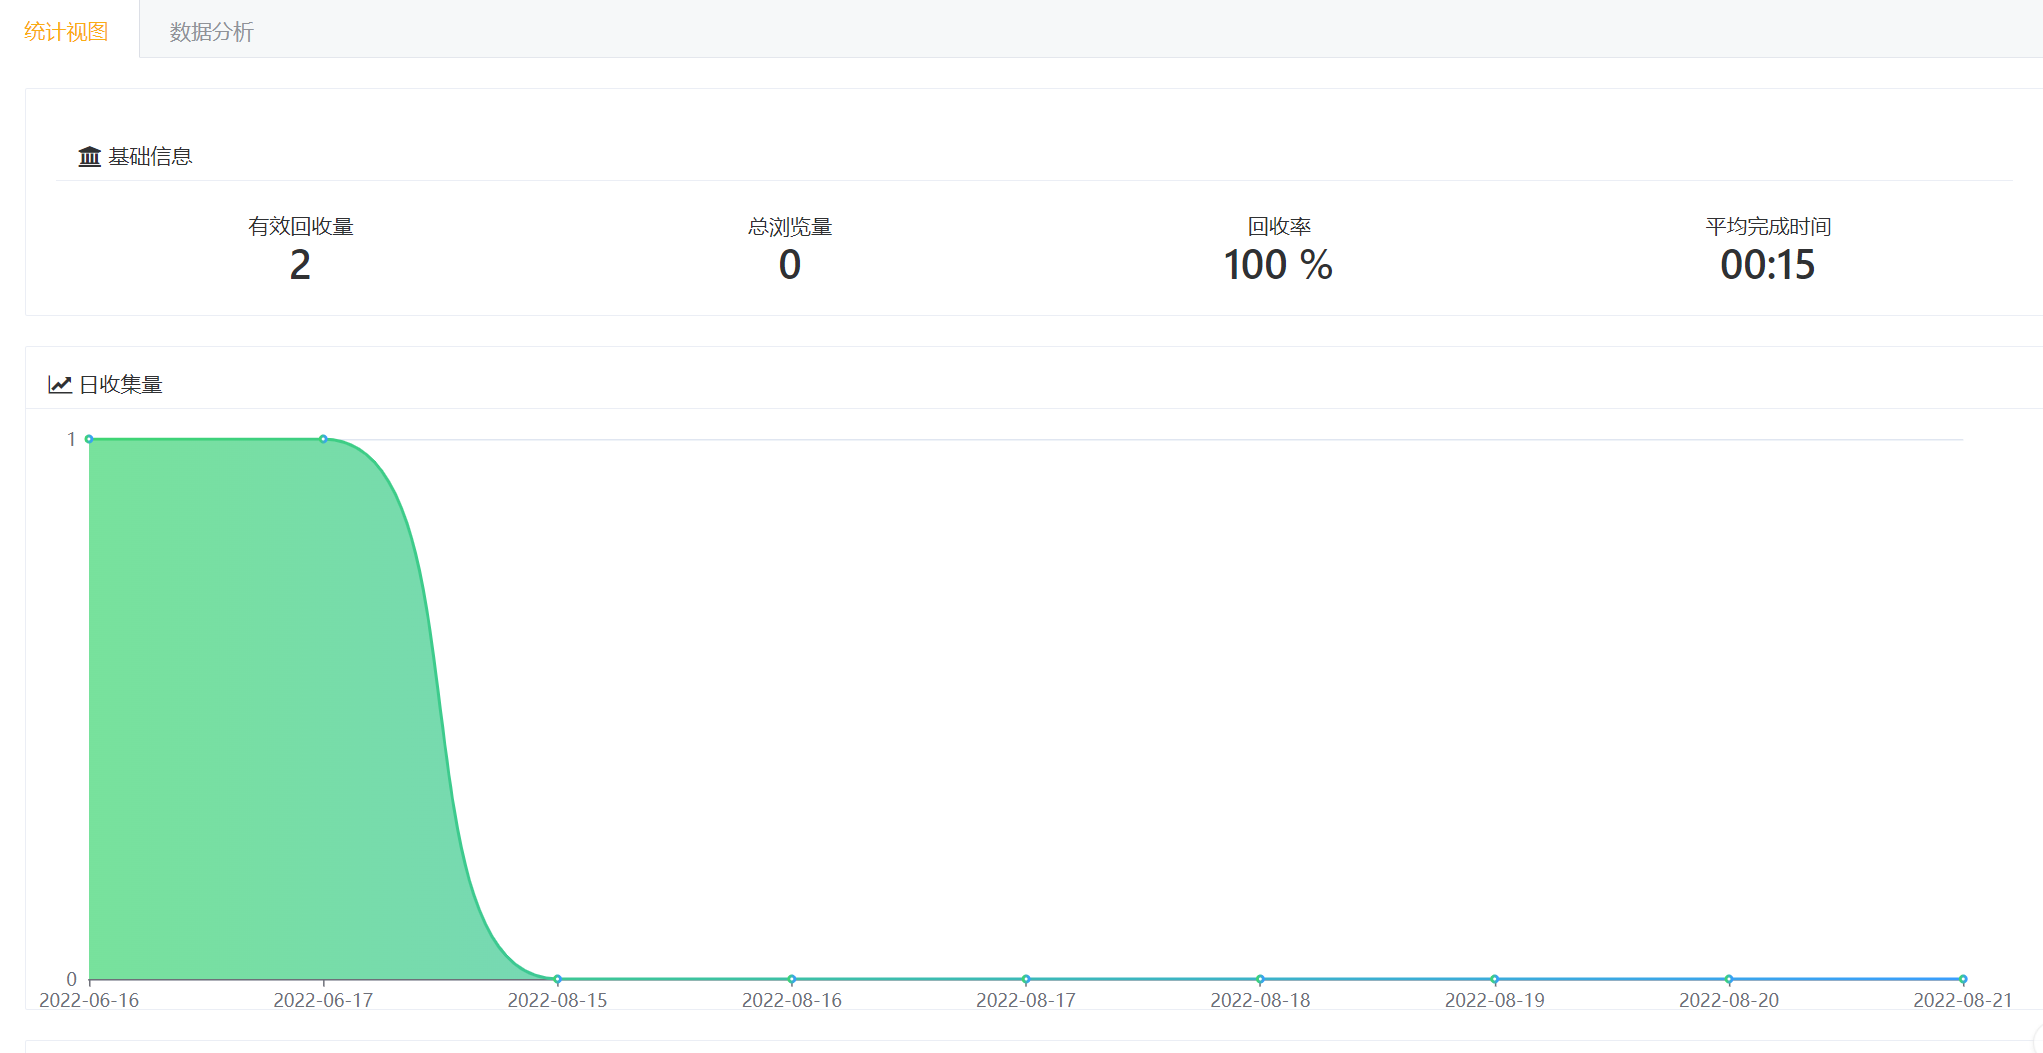
Task: Click the 100 % recovery rate value
Action: click(1278, 265)
